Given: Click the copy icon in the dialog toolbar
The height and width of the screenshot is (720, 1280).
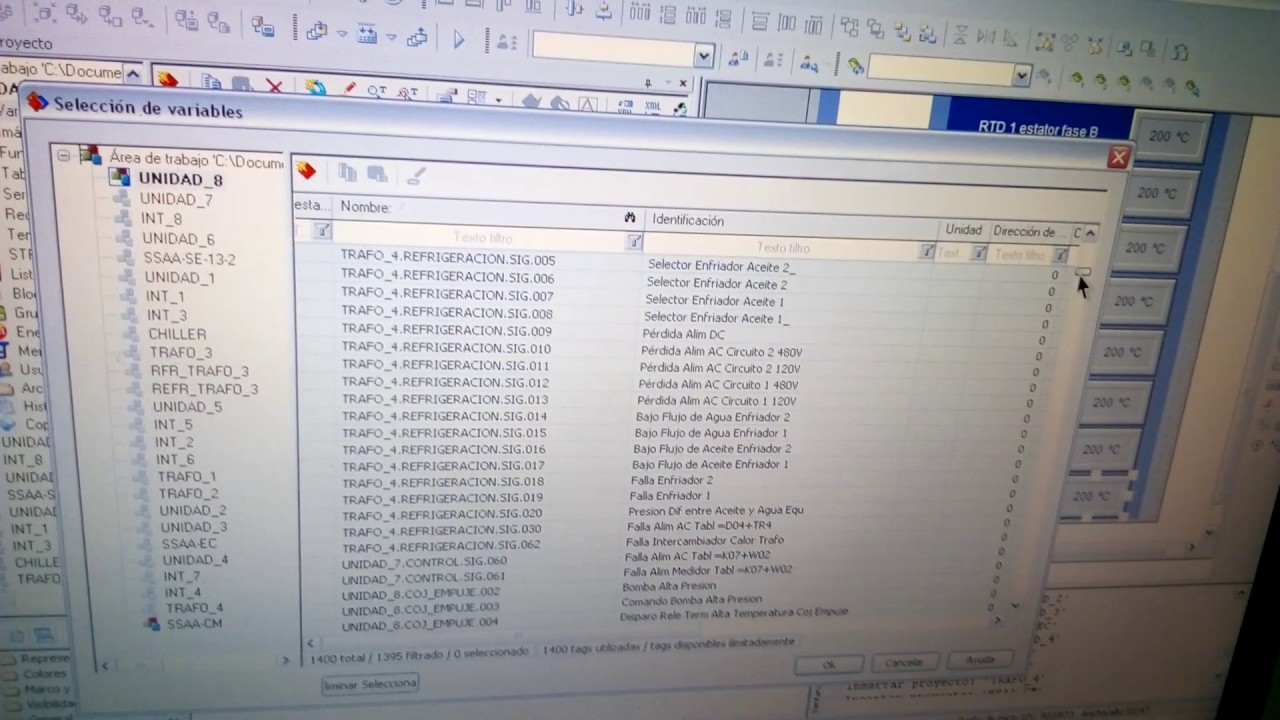Looking at the screenshot, I should tap(347, 173).
